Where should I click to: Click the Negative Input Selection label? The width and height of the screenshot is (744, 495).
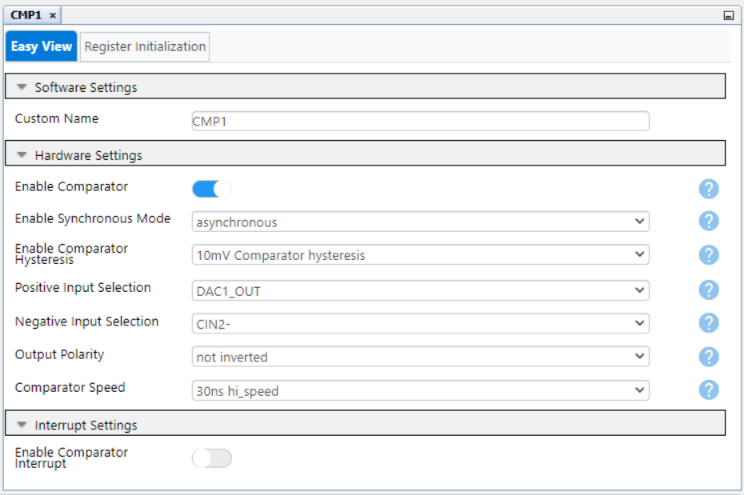click(x=87, y=321)
